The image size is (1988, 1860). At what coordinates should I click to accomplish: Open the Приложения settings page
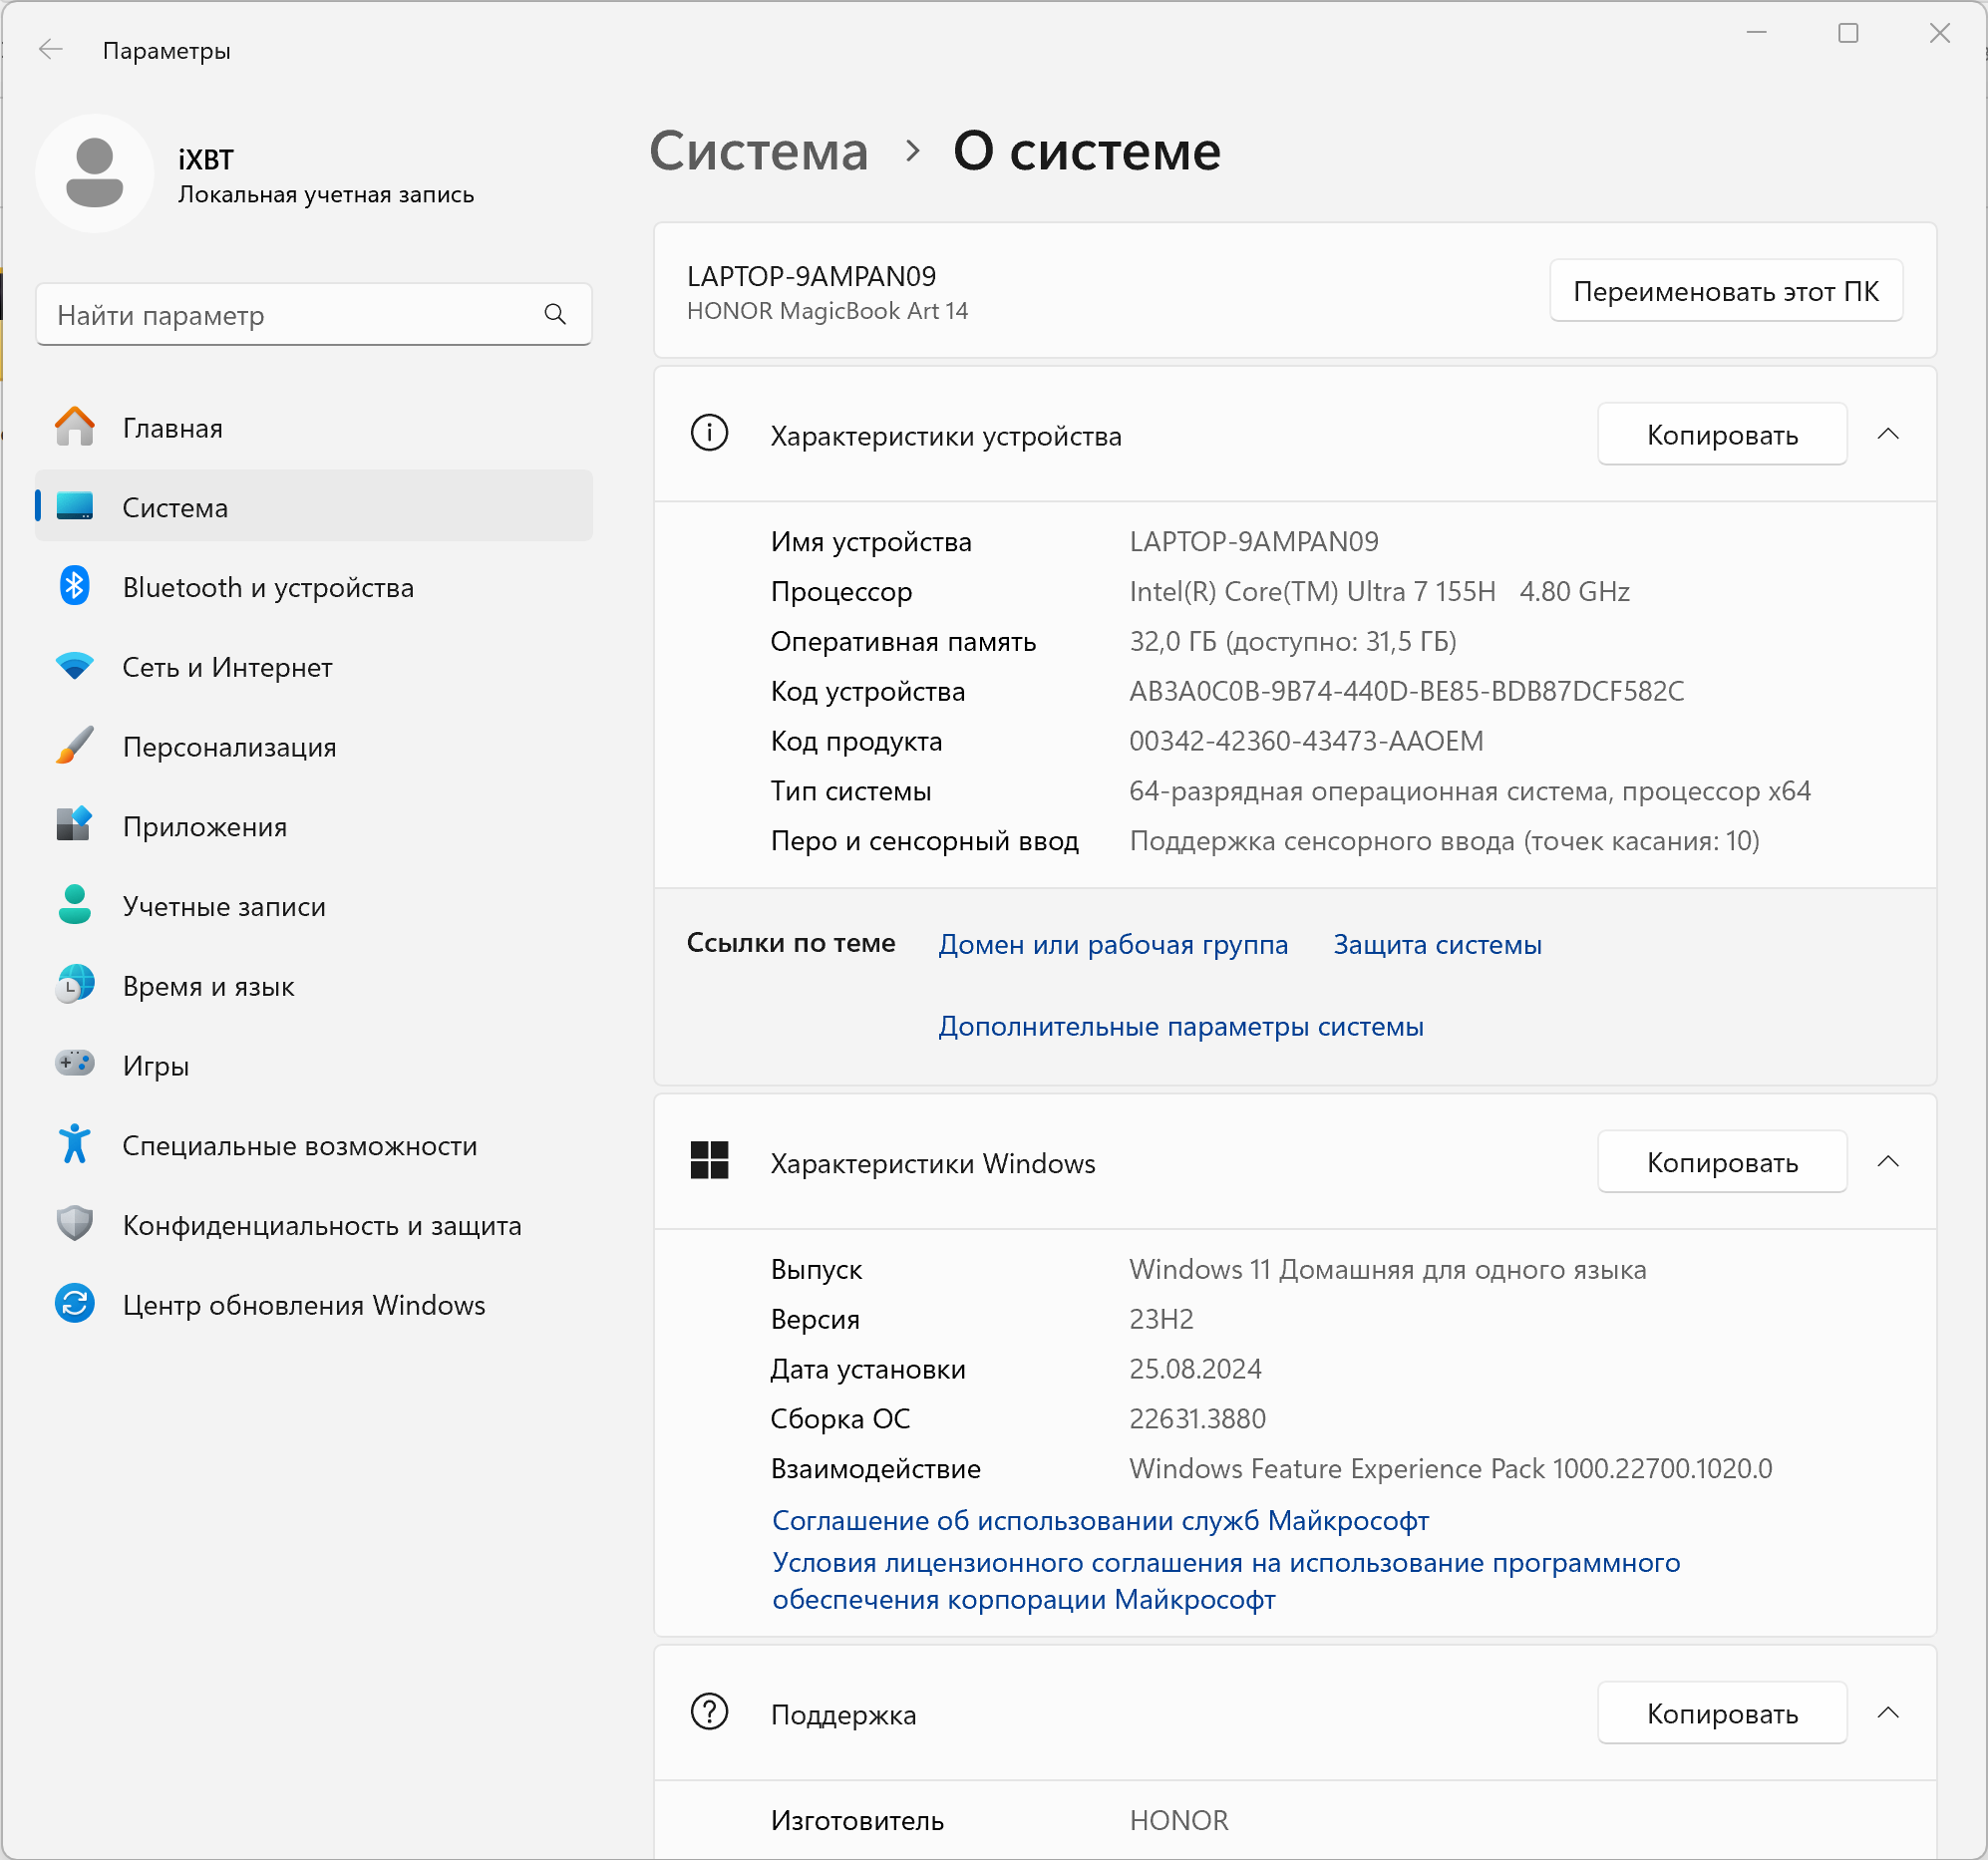(x=204, y=827)
